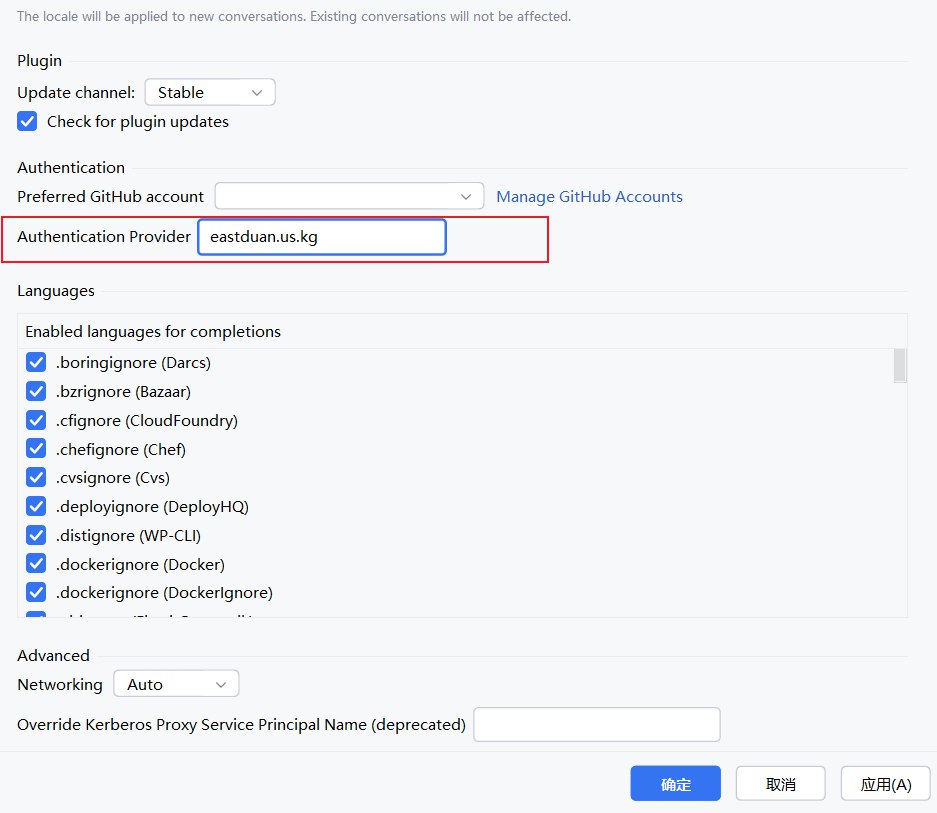Toggle .dockerignore (Docker) checkbox
Screen dimensions: 937x813
(36, 564)
